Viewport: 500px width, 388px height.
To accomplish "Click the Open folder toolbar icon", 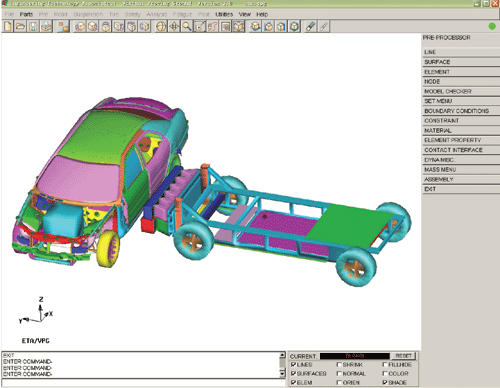I will coord(20,26).
